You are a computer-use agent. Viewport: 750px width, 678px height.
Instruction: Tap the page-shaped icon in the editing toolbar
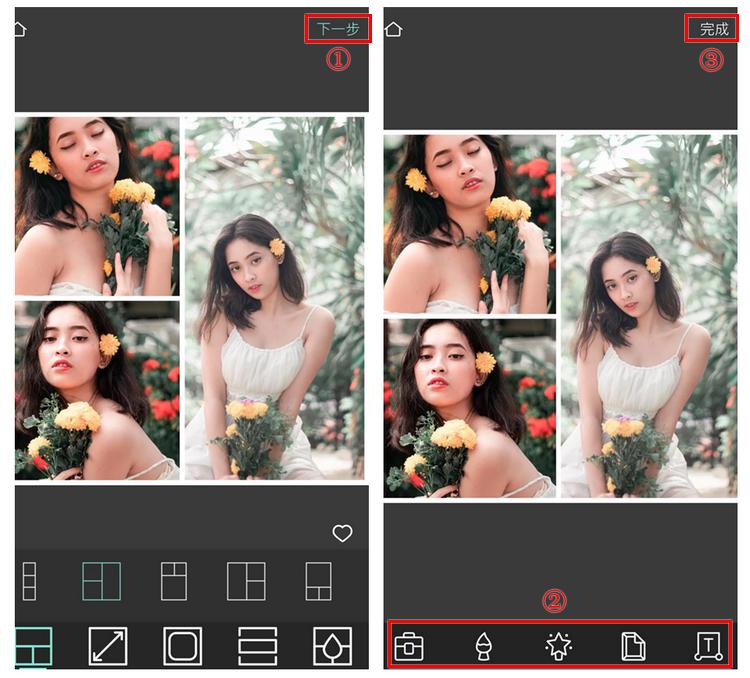(x=633, y=647)
